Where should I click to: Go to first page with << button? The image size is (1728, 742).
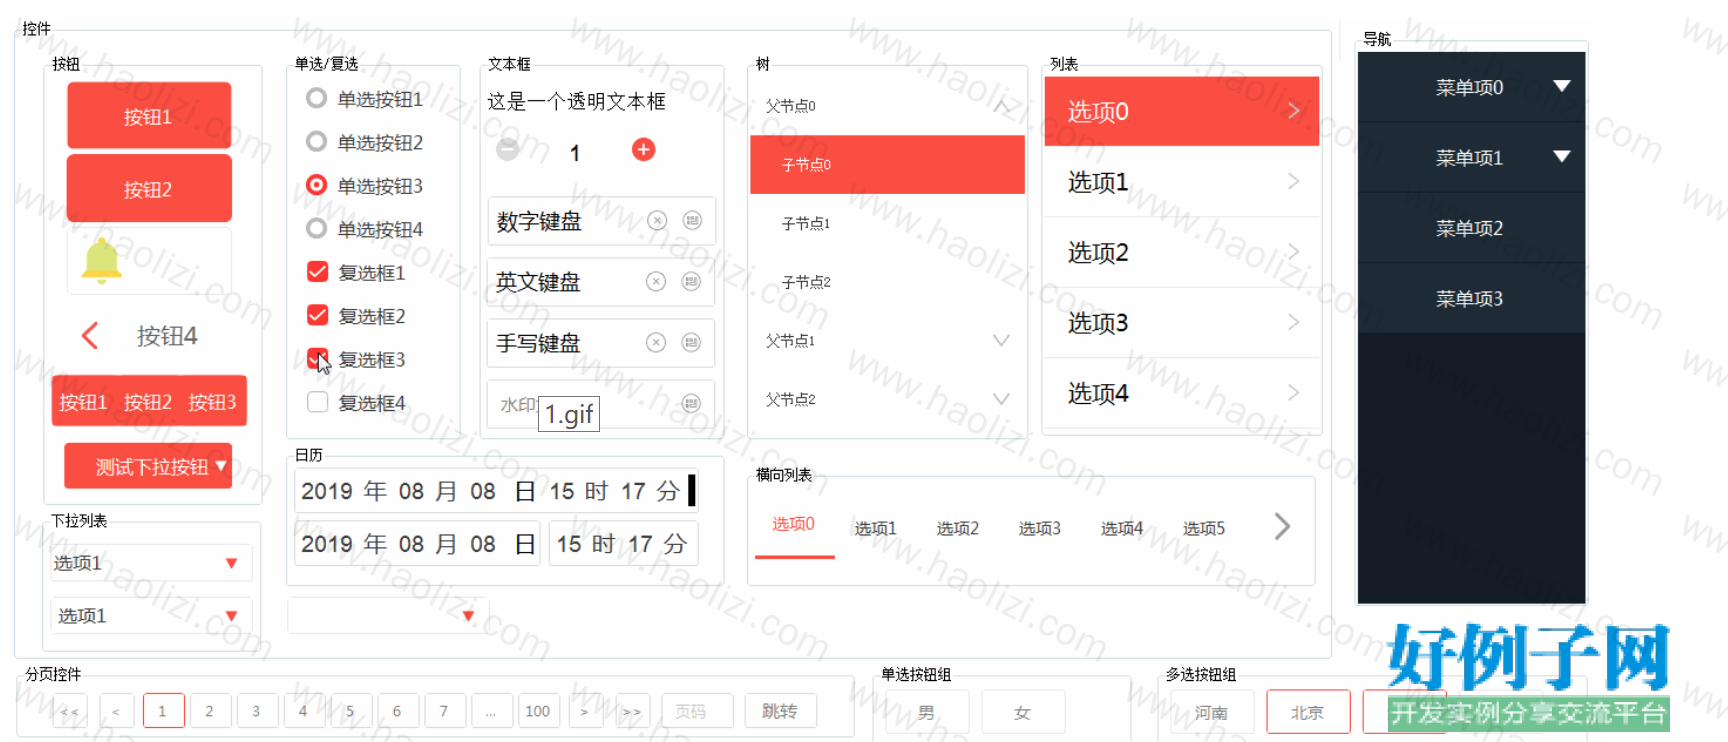click(x=69, y=711)
